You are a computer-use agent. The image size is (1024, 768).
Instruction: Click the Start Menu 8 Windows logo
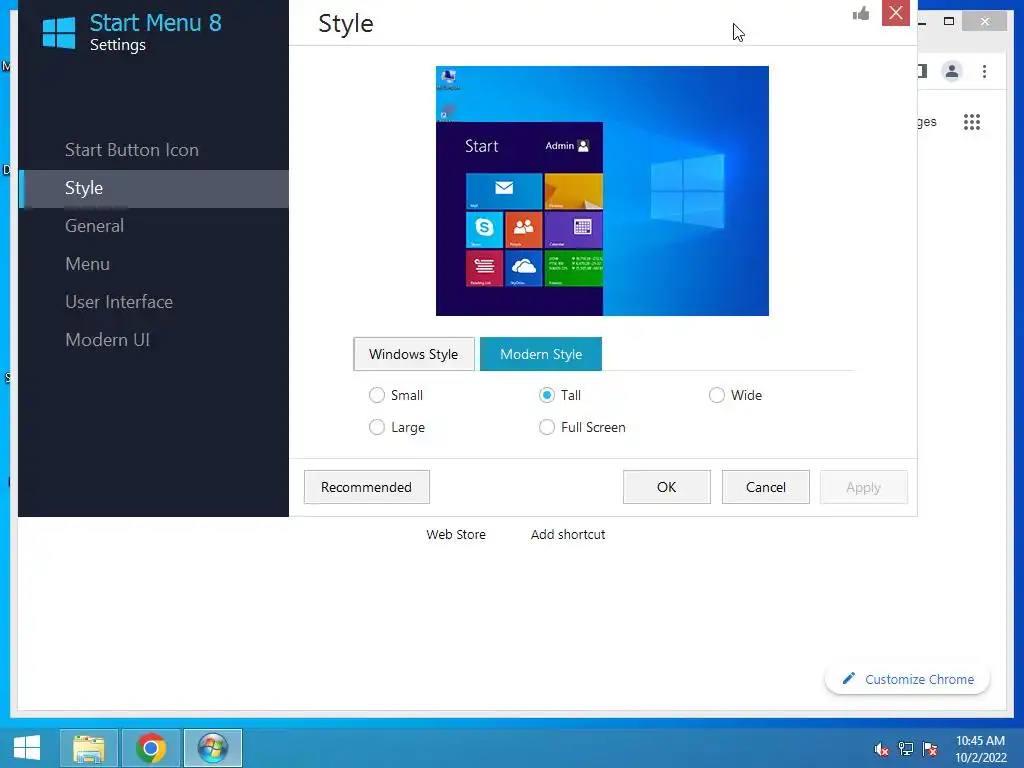coord(59,33)
